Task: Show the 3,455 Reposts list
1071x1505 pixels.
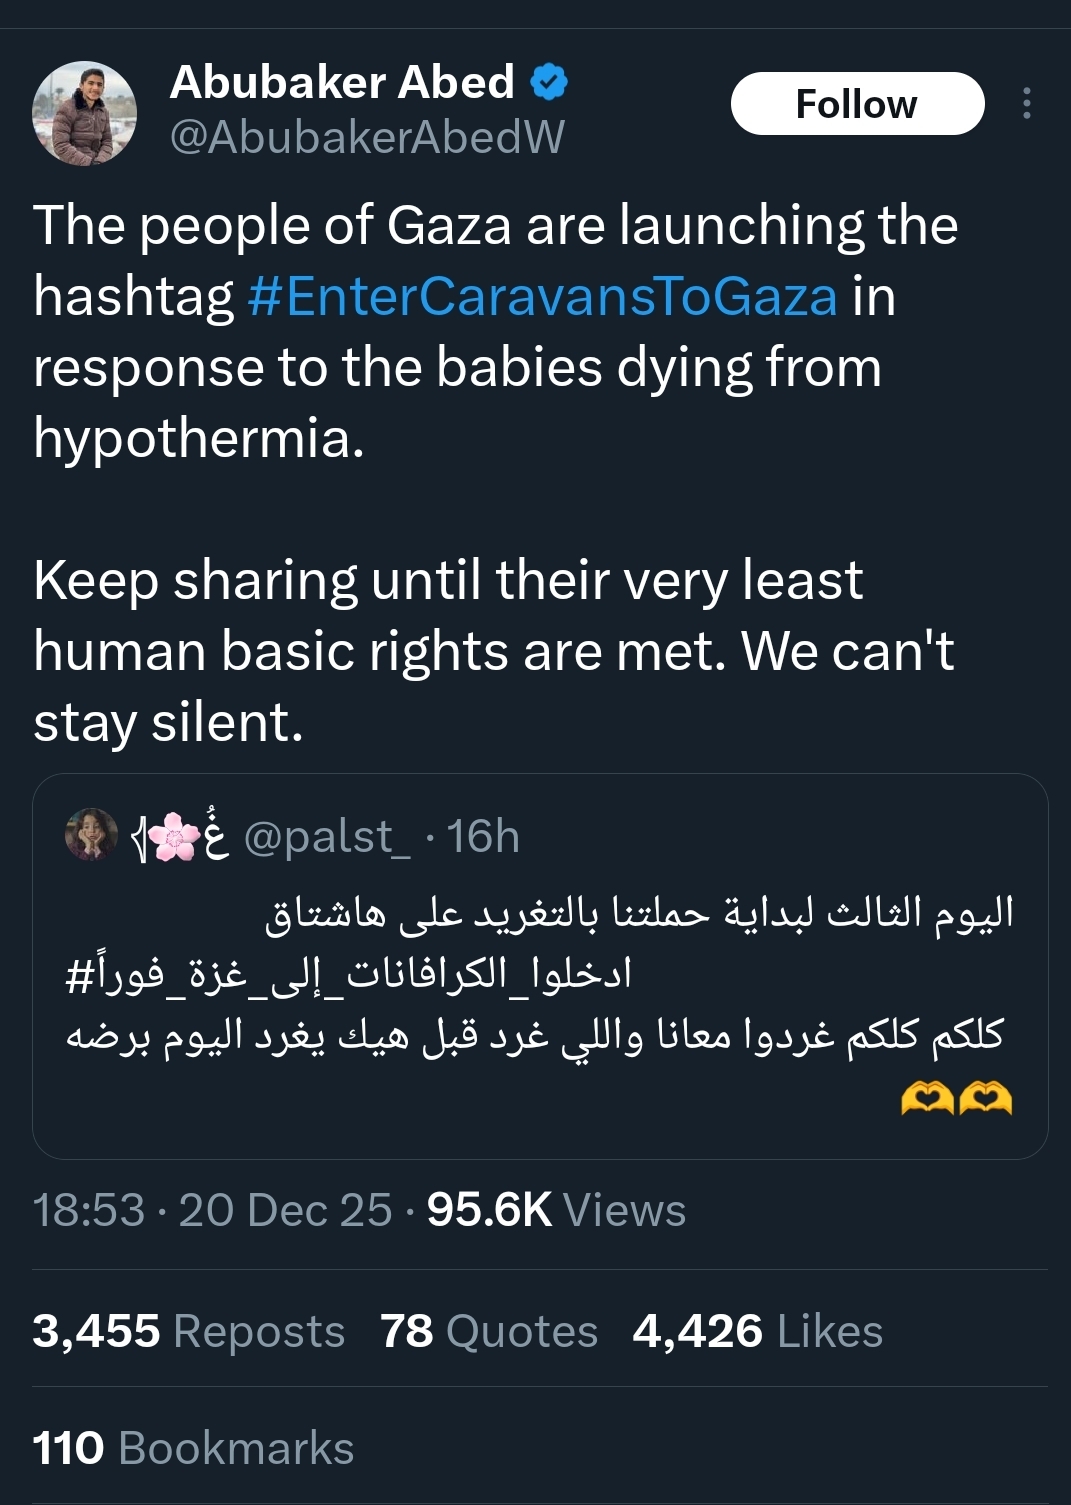Action: click(x=188, y=1331)
